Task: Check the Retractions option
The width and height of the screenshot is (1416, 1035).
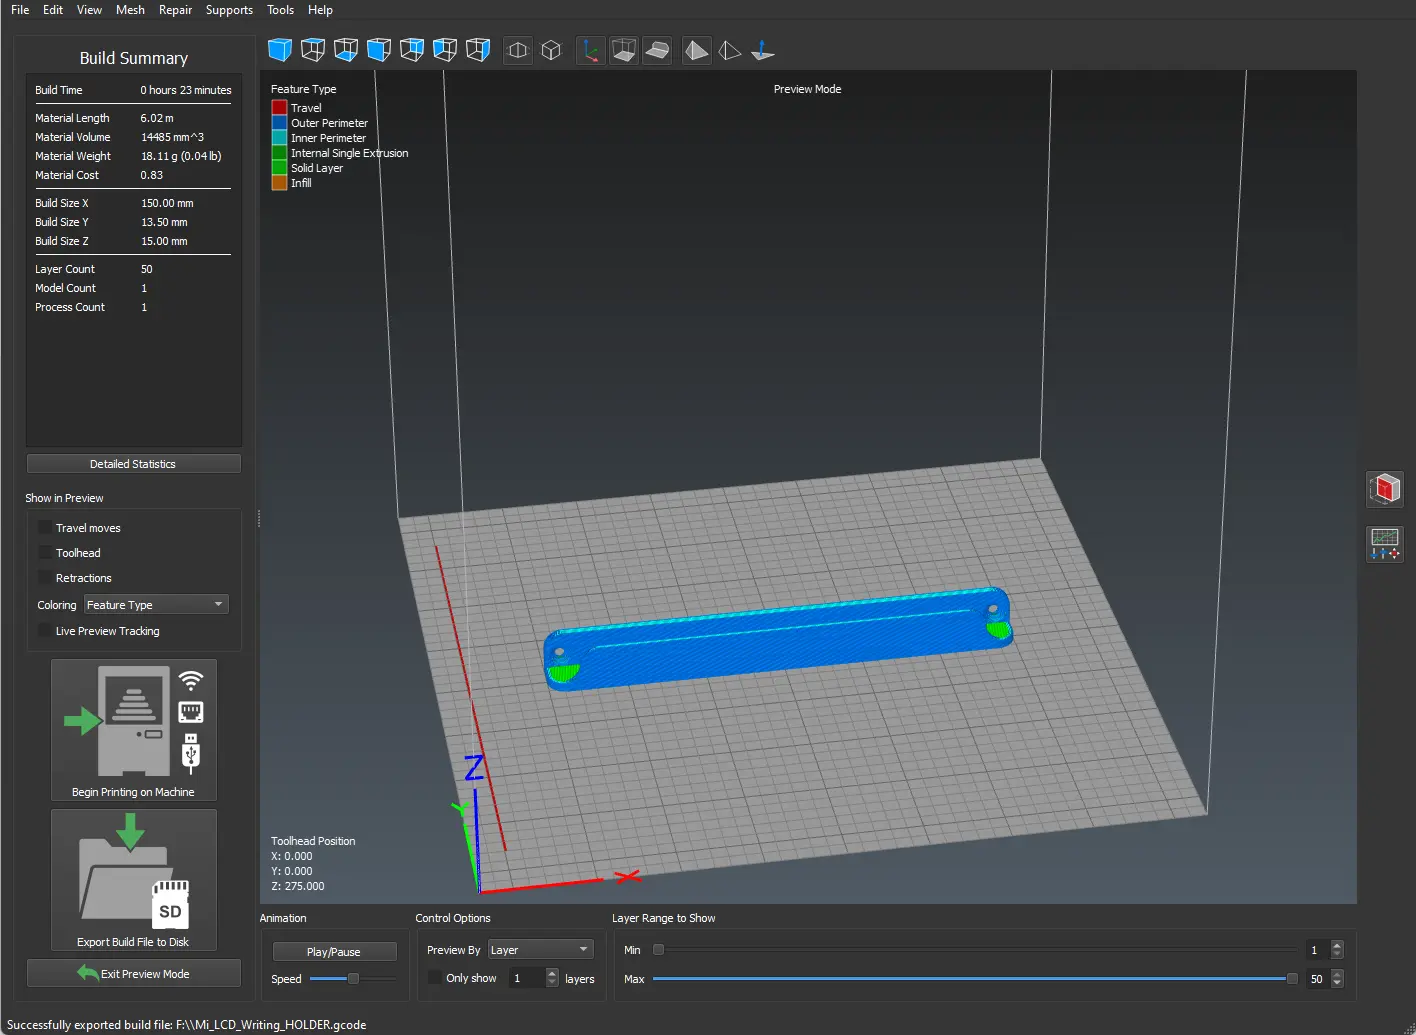Action: (x=45, y=578)
